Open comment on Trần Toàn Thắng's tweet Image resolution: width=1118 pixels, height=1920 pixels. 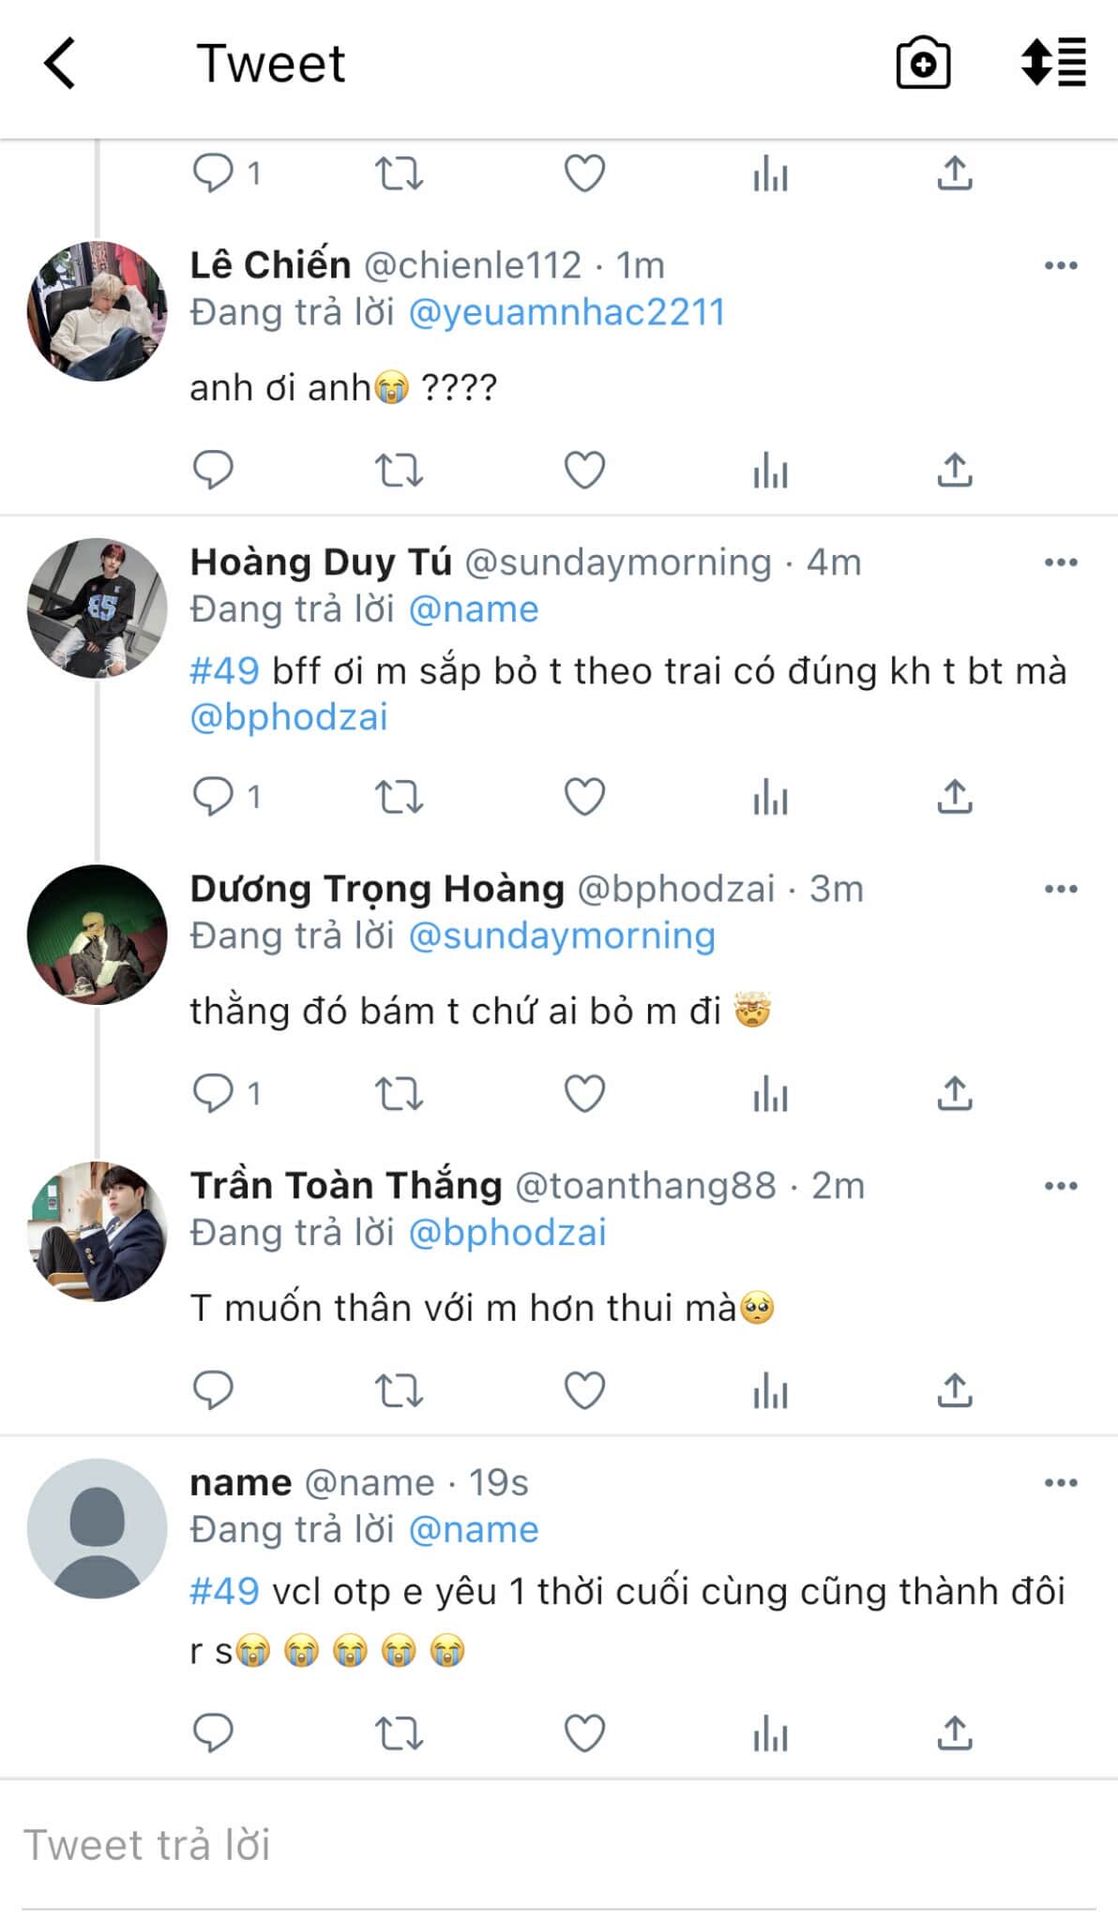pyautogui.click(x=213, y=1390)
